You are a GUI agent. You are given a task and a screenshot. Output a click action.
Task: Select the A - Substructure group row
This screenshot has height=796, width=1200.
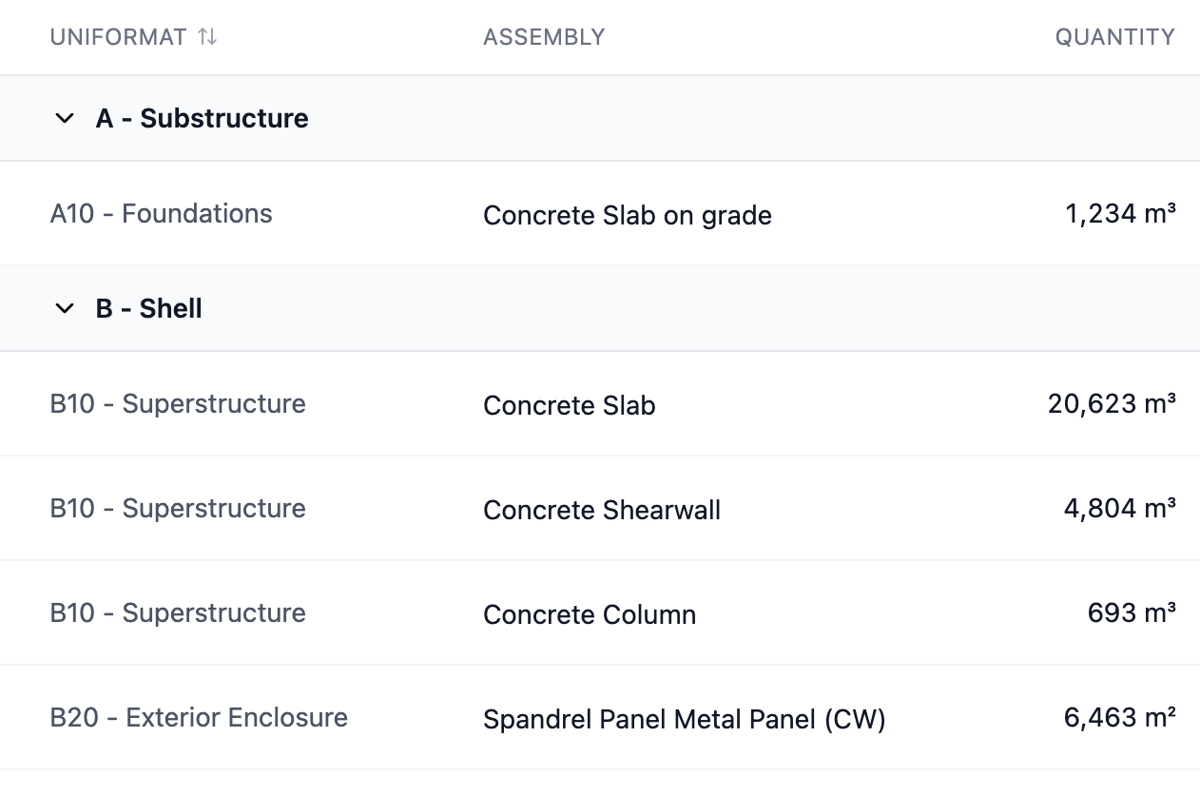[x=600, y=118]
